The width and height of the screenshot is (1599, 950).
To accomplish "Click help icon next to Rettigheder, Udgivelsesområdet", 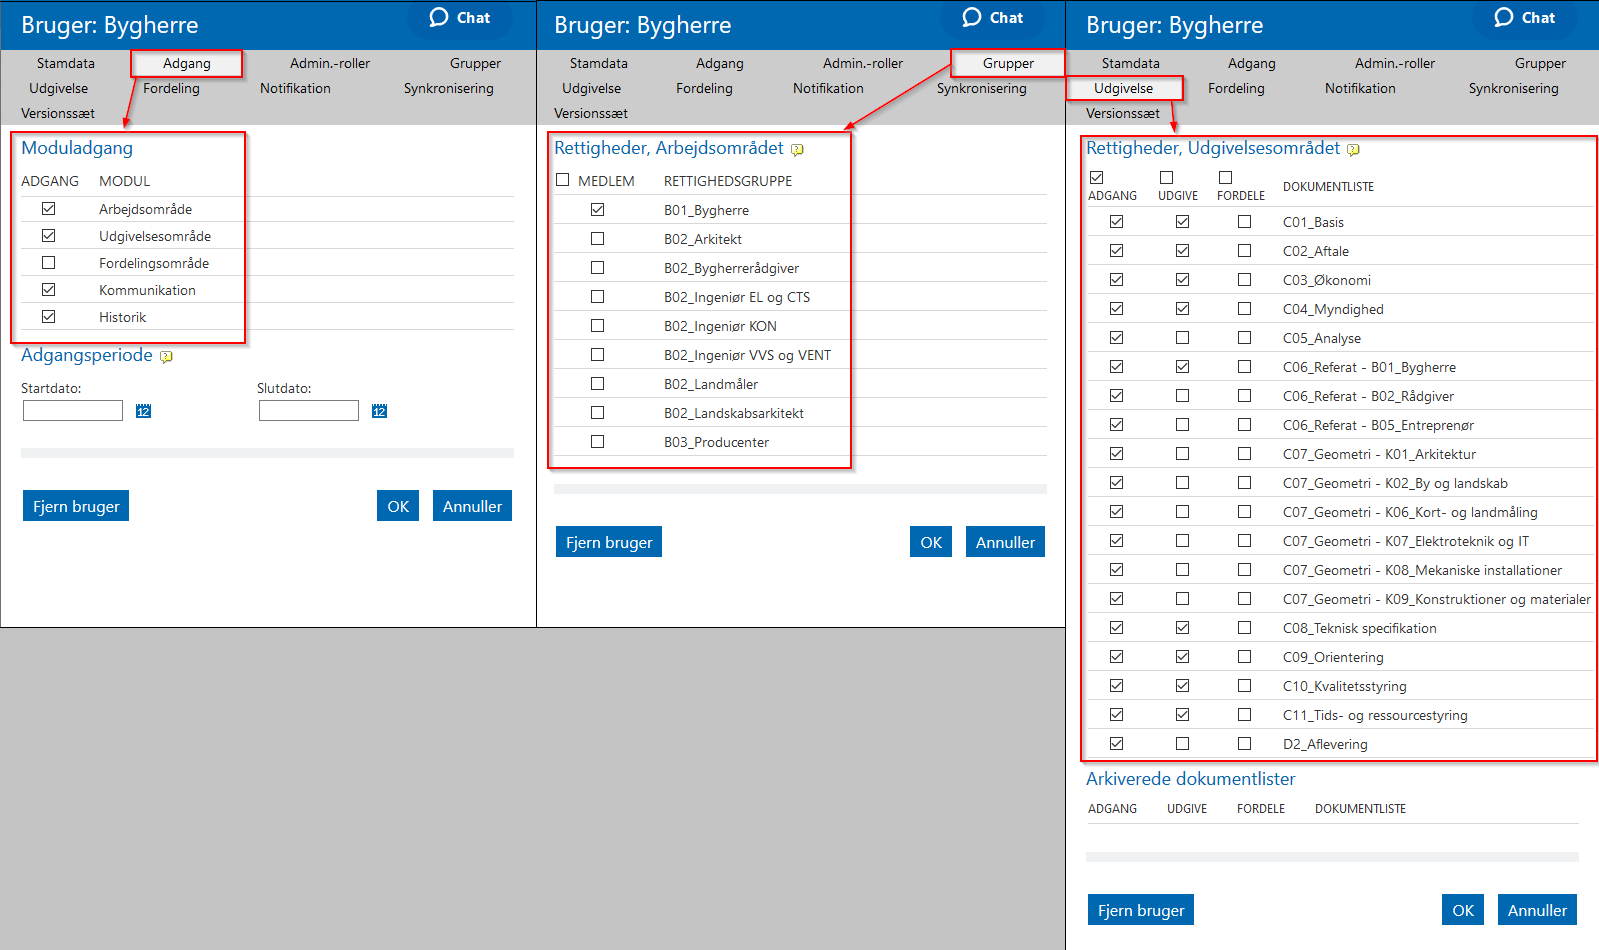I will pos(1353,150).
